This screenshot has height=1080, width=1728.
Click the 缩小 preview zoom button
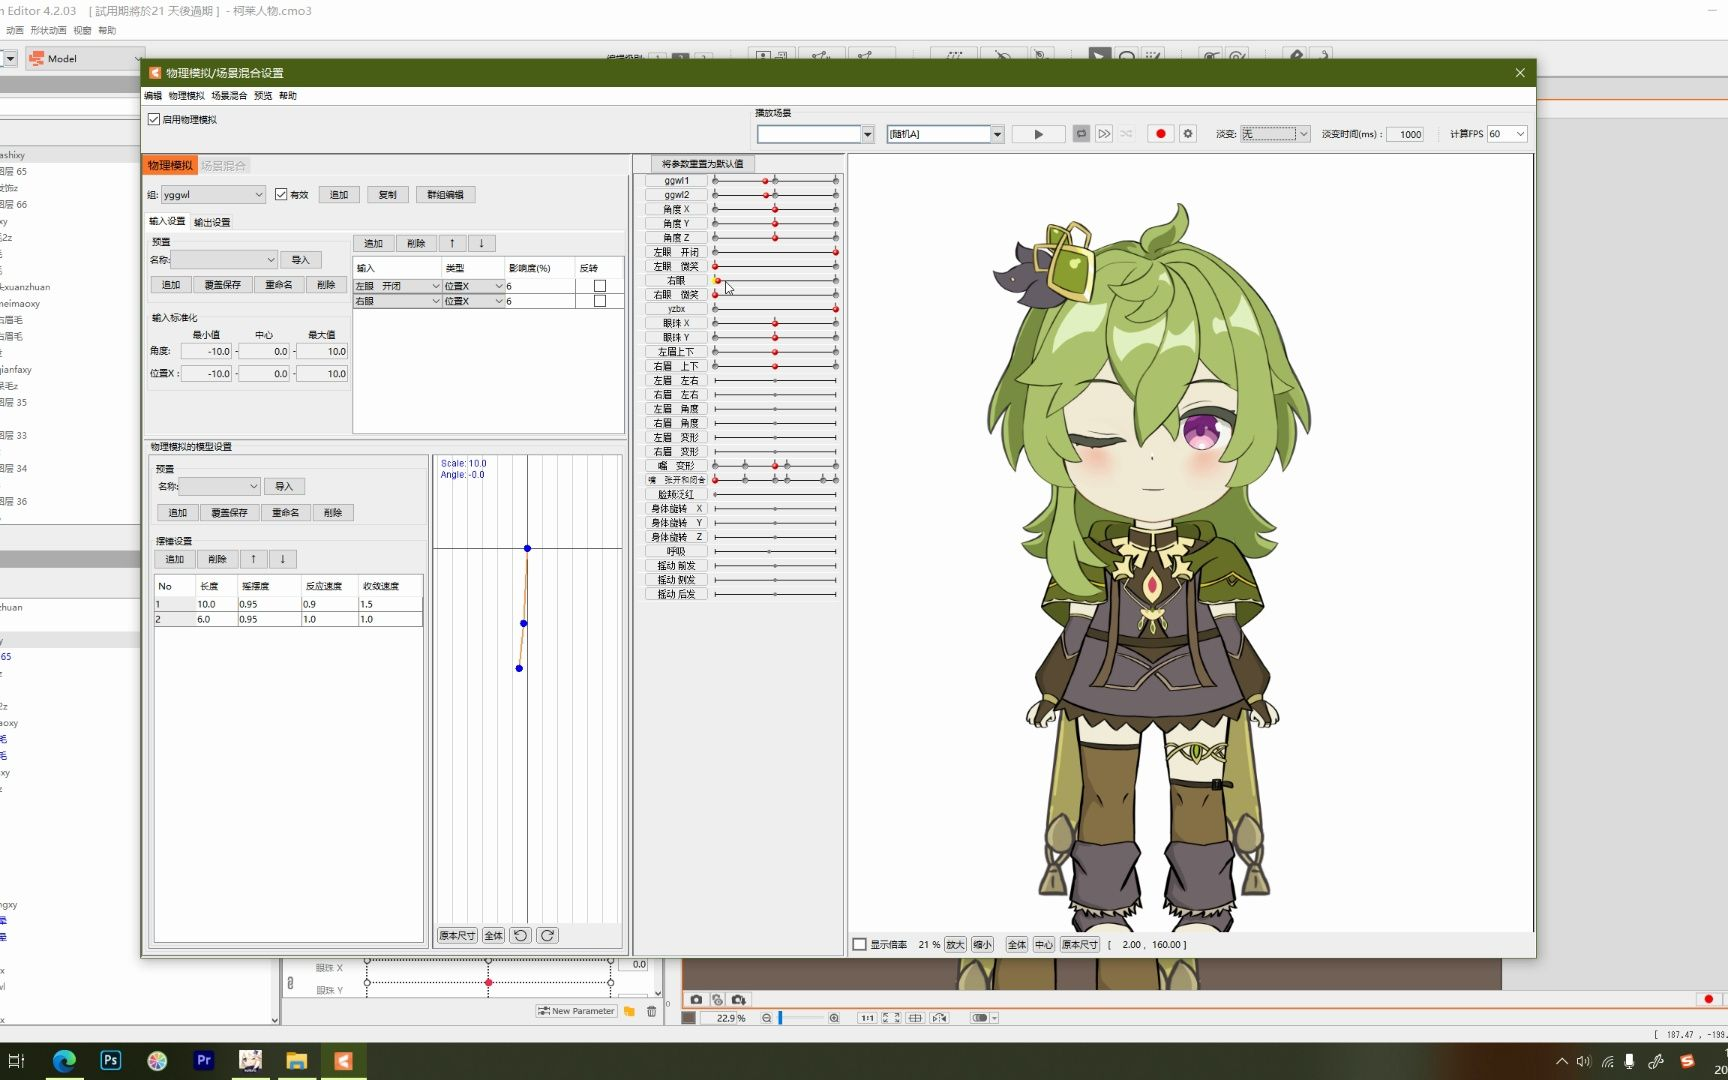click(x=982, y=945)
